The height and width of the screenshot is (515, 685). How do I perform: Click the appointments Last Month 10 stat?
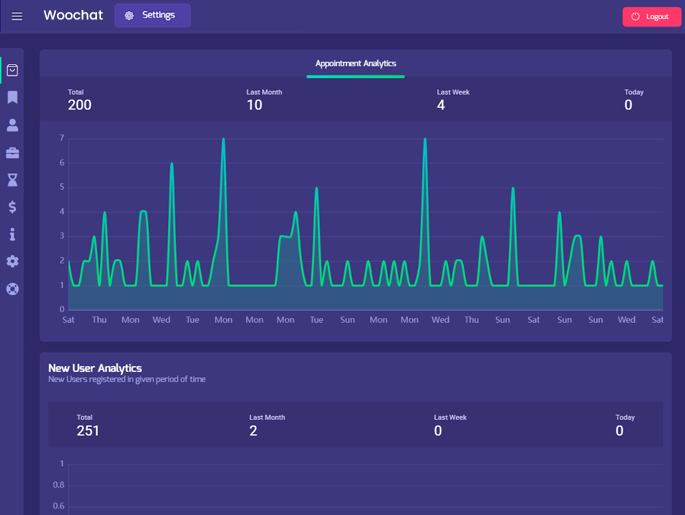point(264,100)
